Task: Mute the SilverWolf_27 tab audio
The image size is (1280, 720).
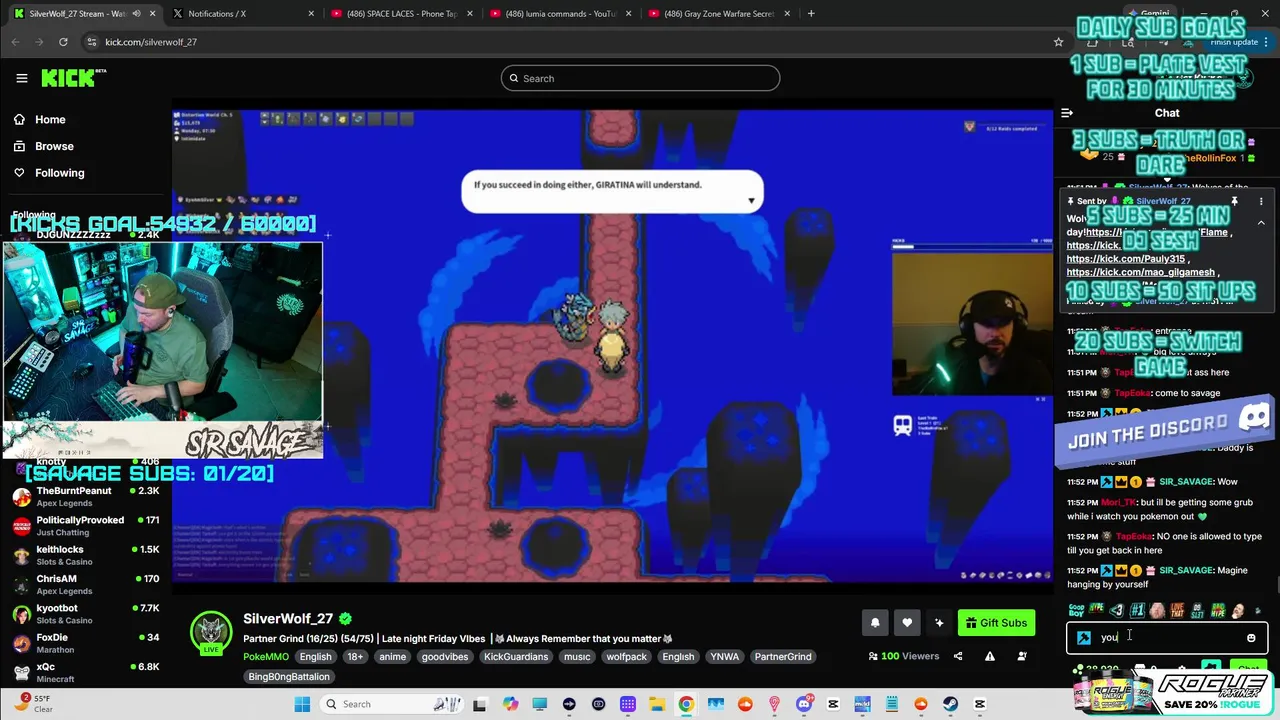Action: (x=137, y=14)
